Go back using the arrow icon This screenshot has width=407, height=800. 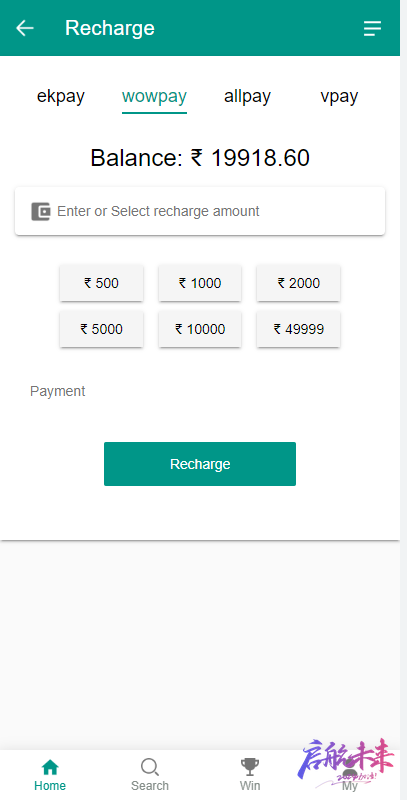coord(24,28)
